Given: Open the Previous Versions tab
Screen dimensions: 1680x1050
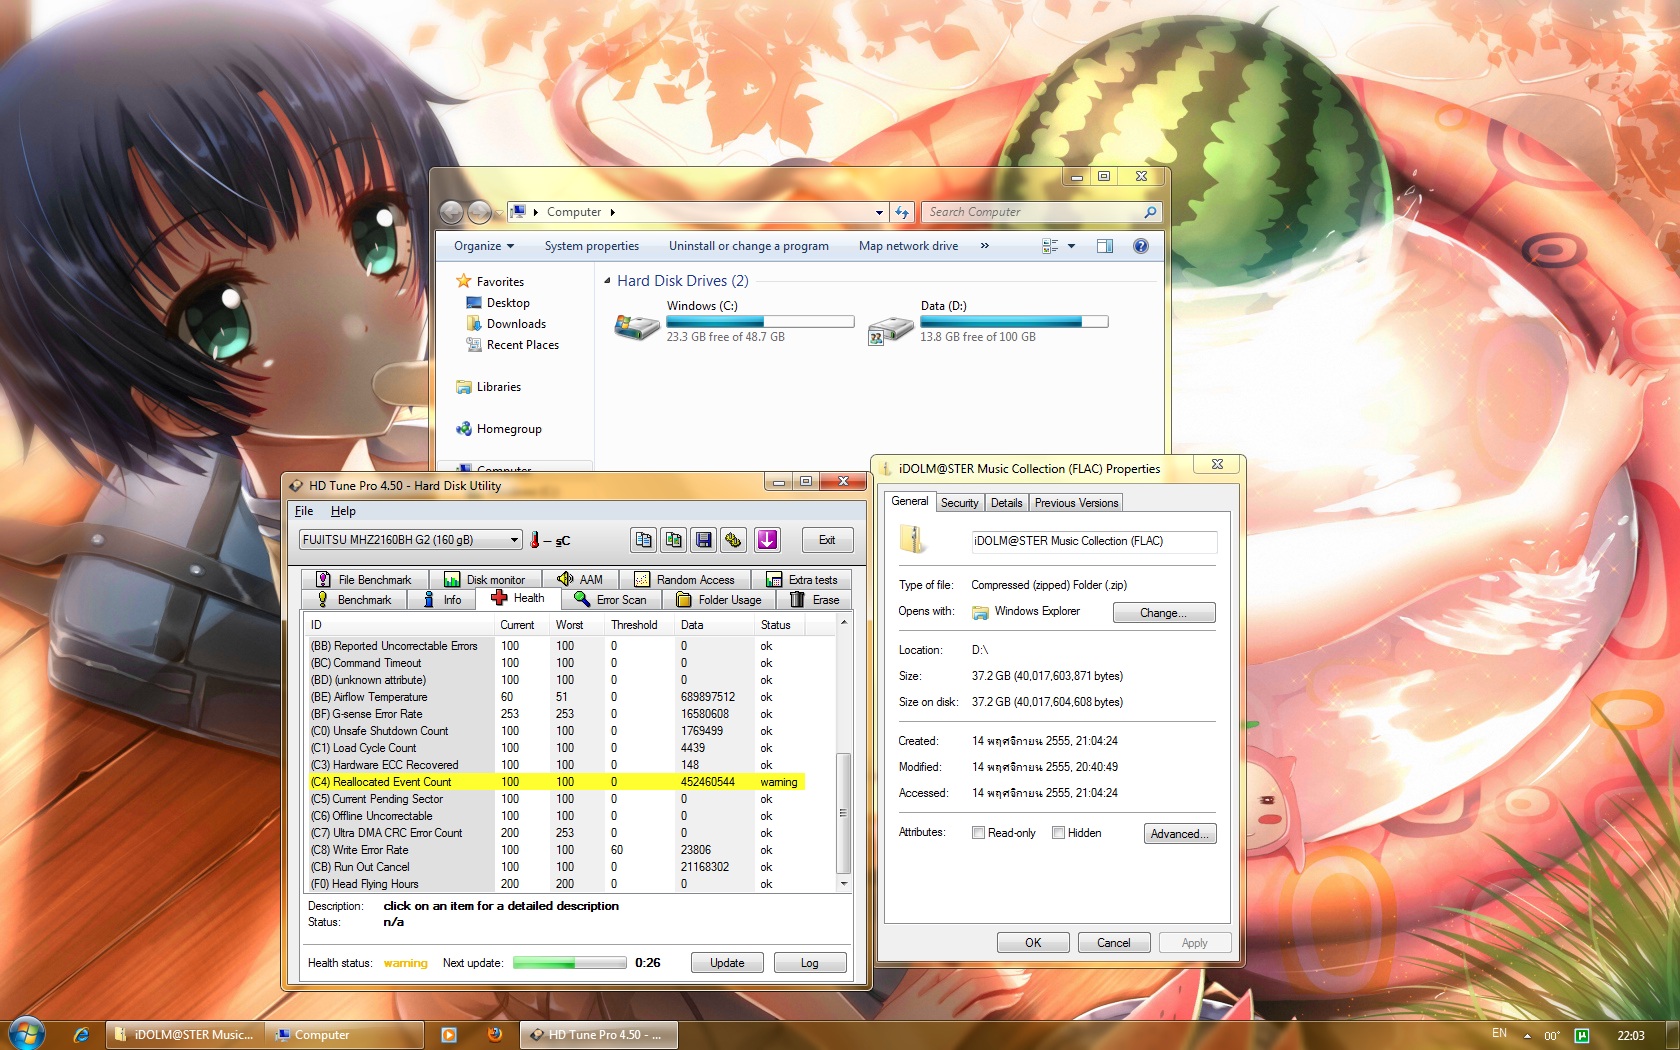Looking at the screenshot, I should pyautogui.click(x=1076, y=503).
